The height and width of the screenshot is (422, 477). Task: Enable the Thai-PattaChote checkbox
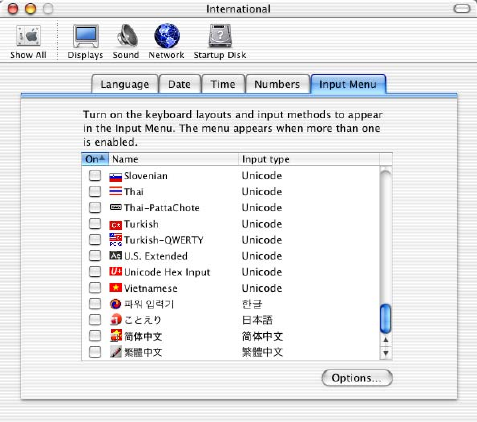click(95, 207)
